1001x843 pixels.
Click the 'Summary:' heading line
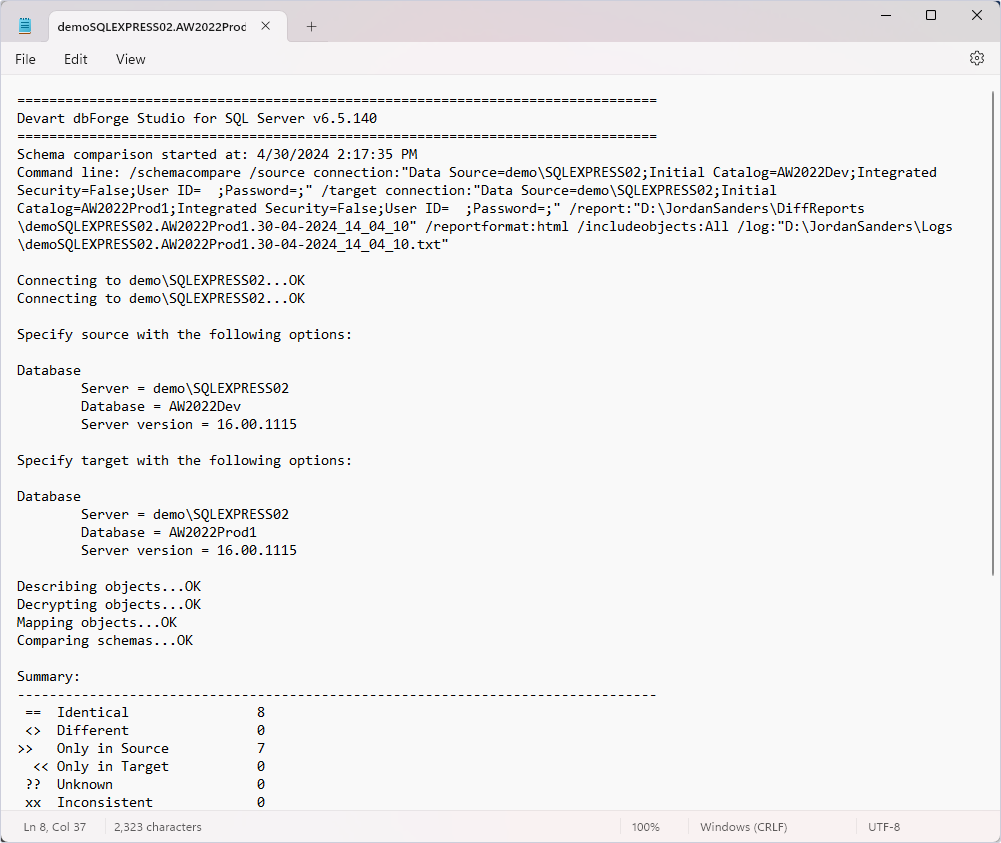(x=49, y=676)
